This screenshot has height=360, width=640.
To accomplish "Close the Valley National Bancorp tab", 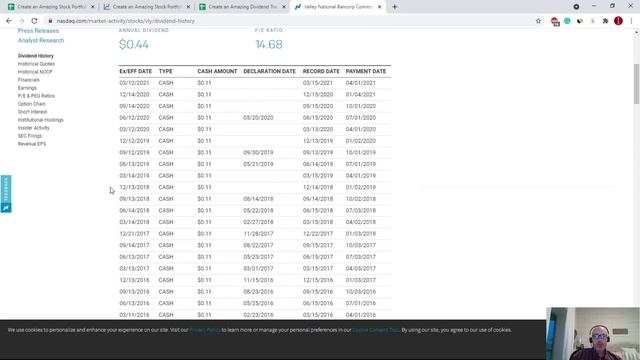I will click(x=380, y=7).
